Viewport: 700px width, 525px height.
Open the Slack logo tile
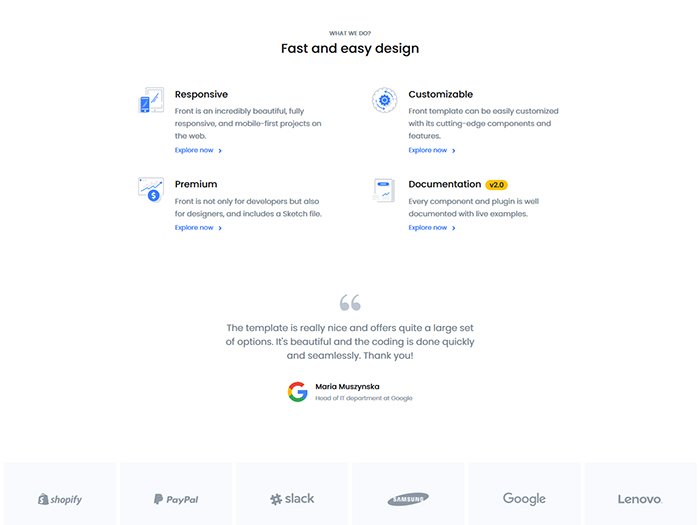pyautogui.click(x=292, y=498)
